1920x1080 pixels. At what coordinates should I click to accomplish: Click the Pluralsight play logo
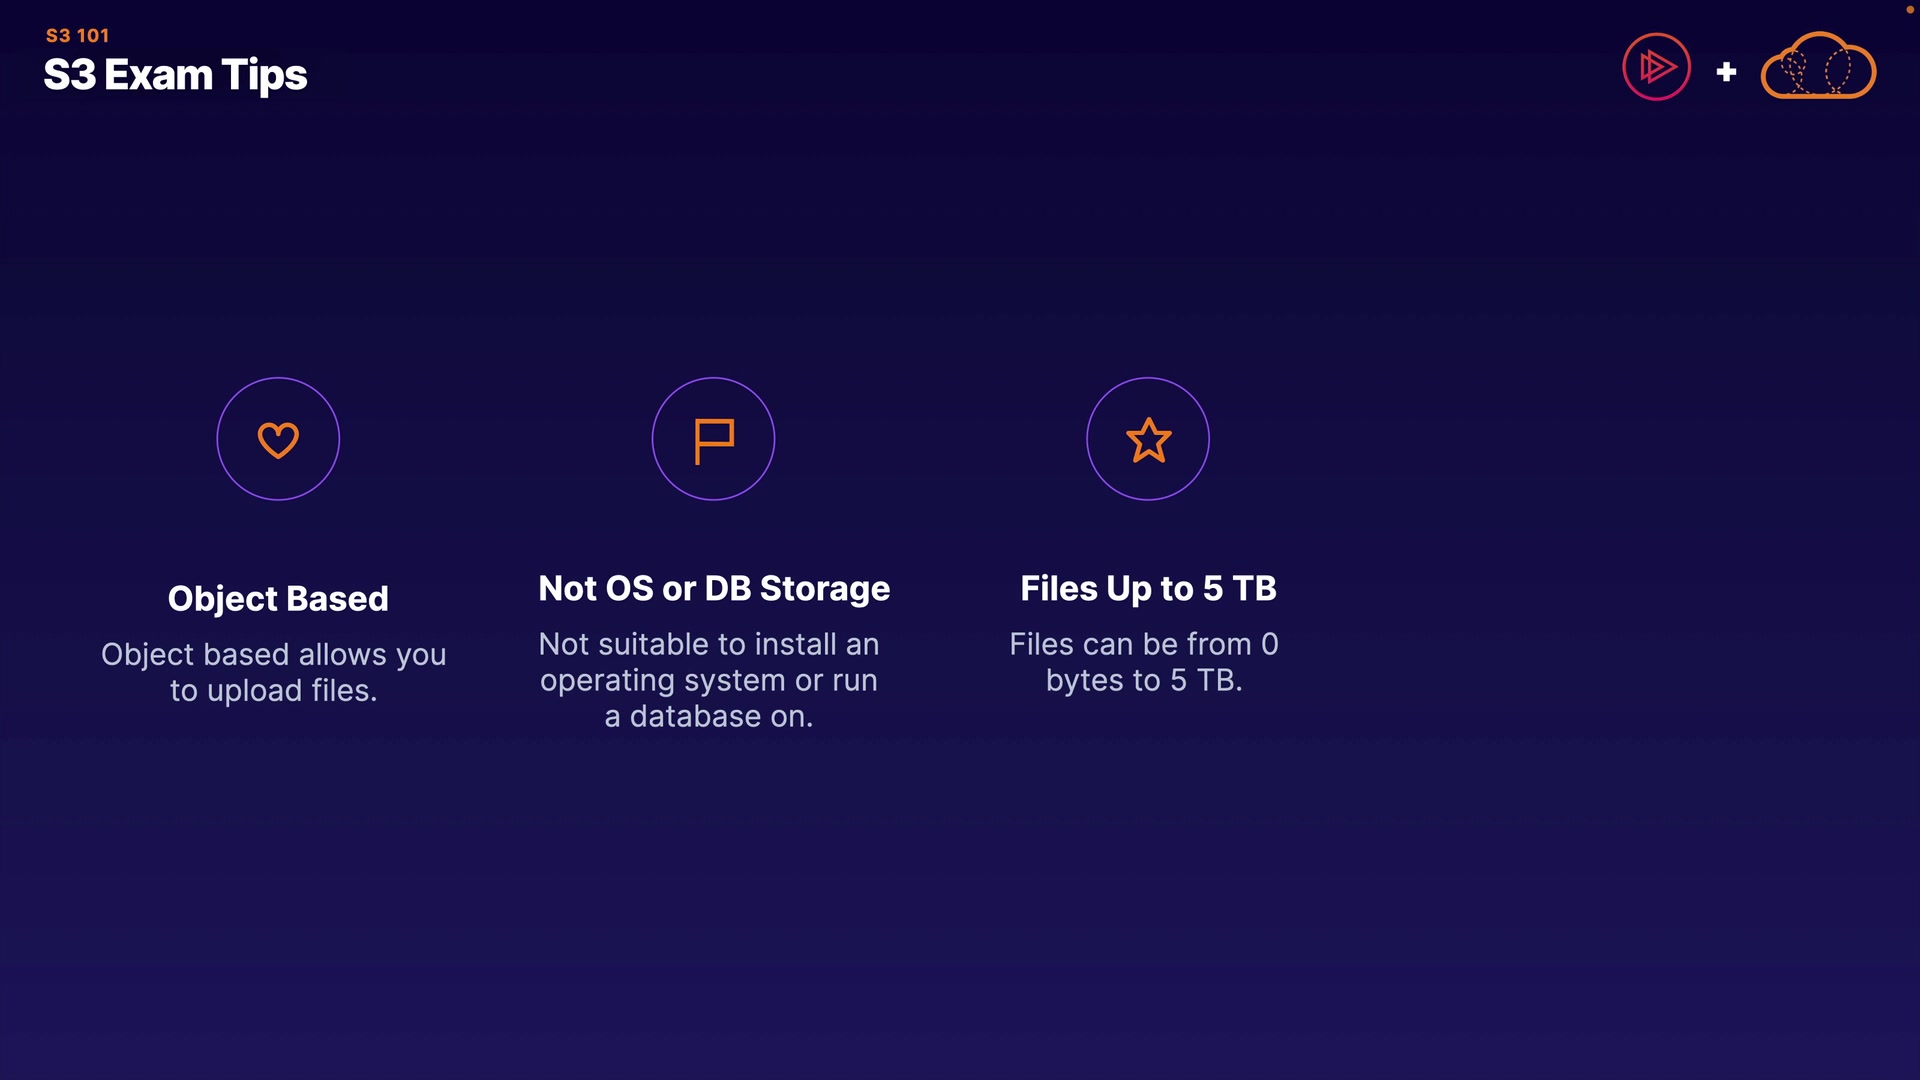(1656, 68)
